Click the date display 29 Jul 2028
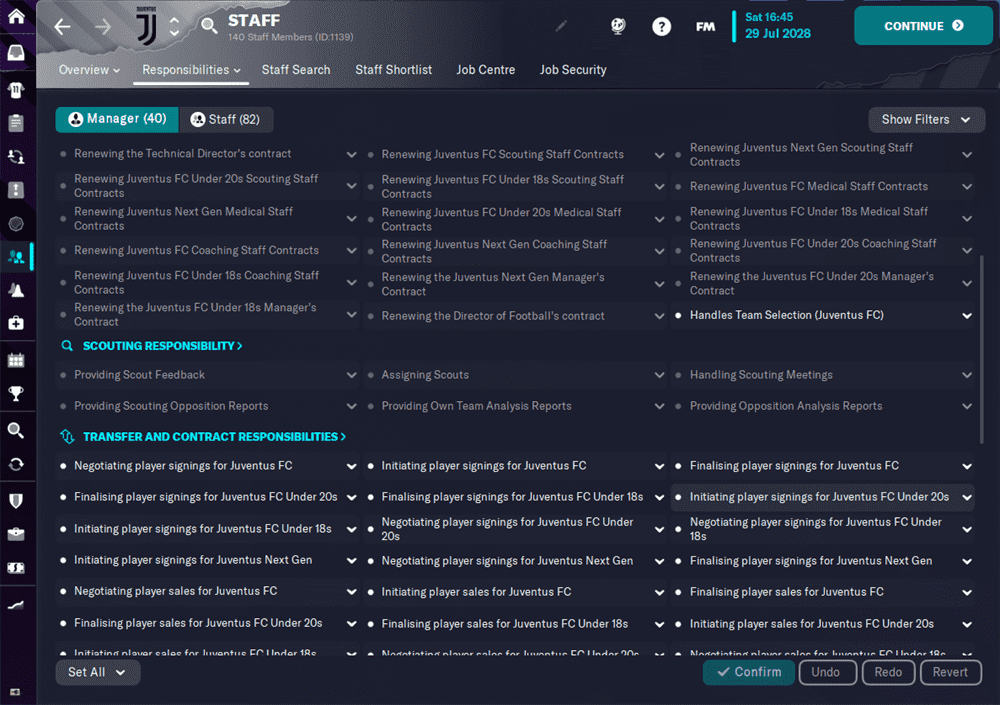This screenshot has height=705, width=1000. [x=777, y=33]
